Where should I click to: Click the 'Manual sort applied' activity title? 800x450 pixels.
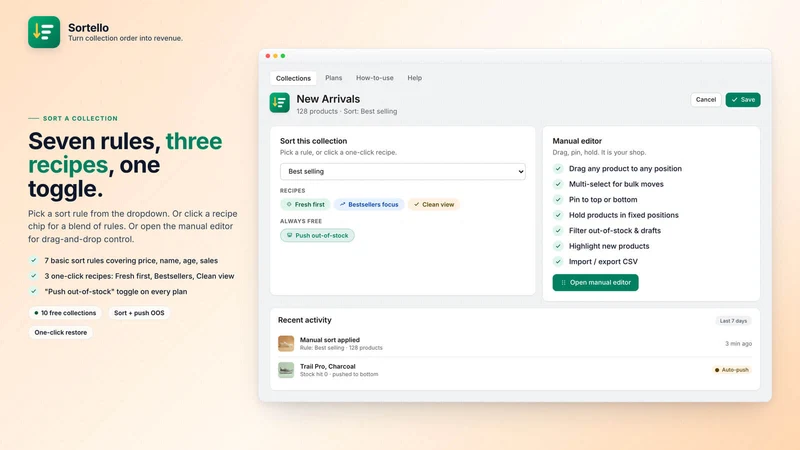point(330,340)
